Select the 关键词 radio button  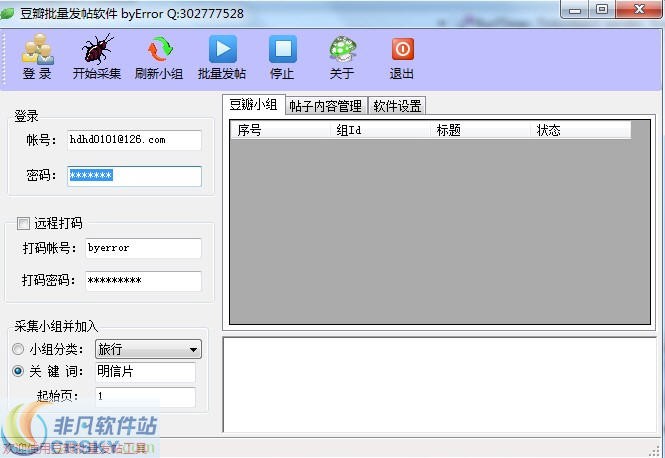tap(18, 371)
